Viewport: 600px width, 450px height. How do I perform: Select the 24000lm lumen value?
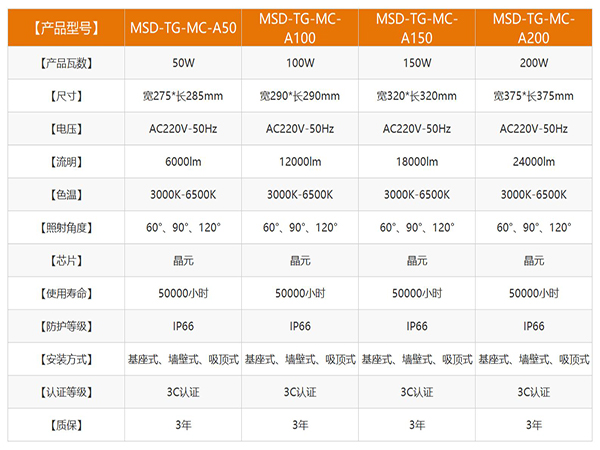(x=534, y=162)
